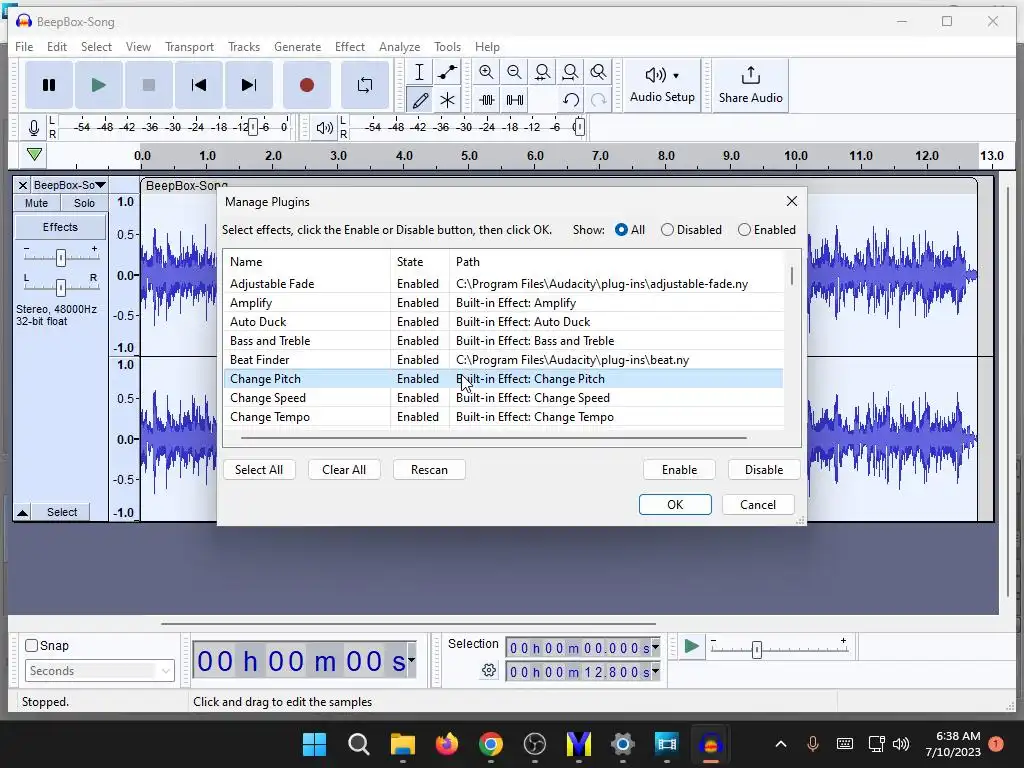Click the Zoom Out magnifier

click(x=514, y=72)
